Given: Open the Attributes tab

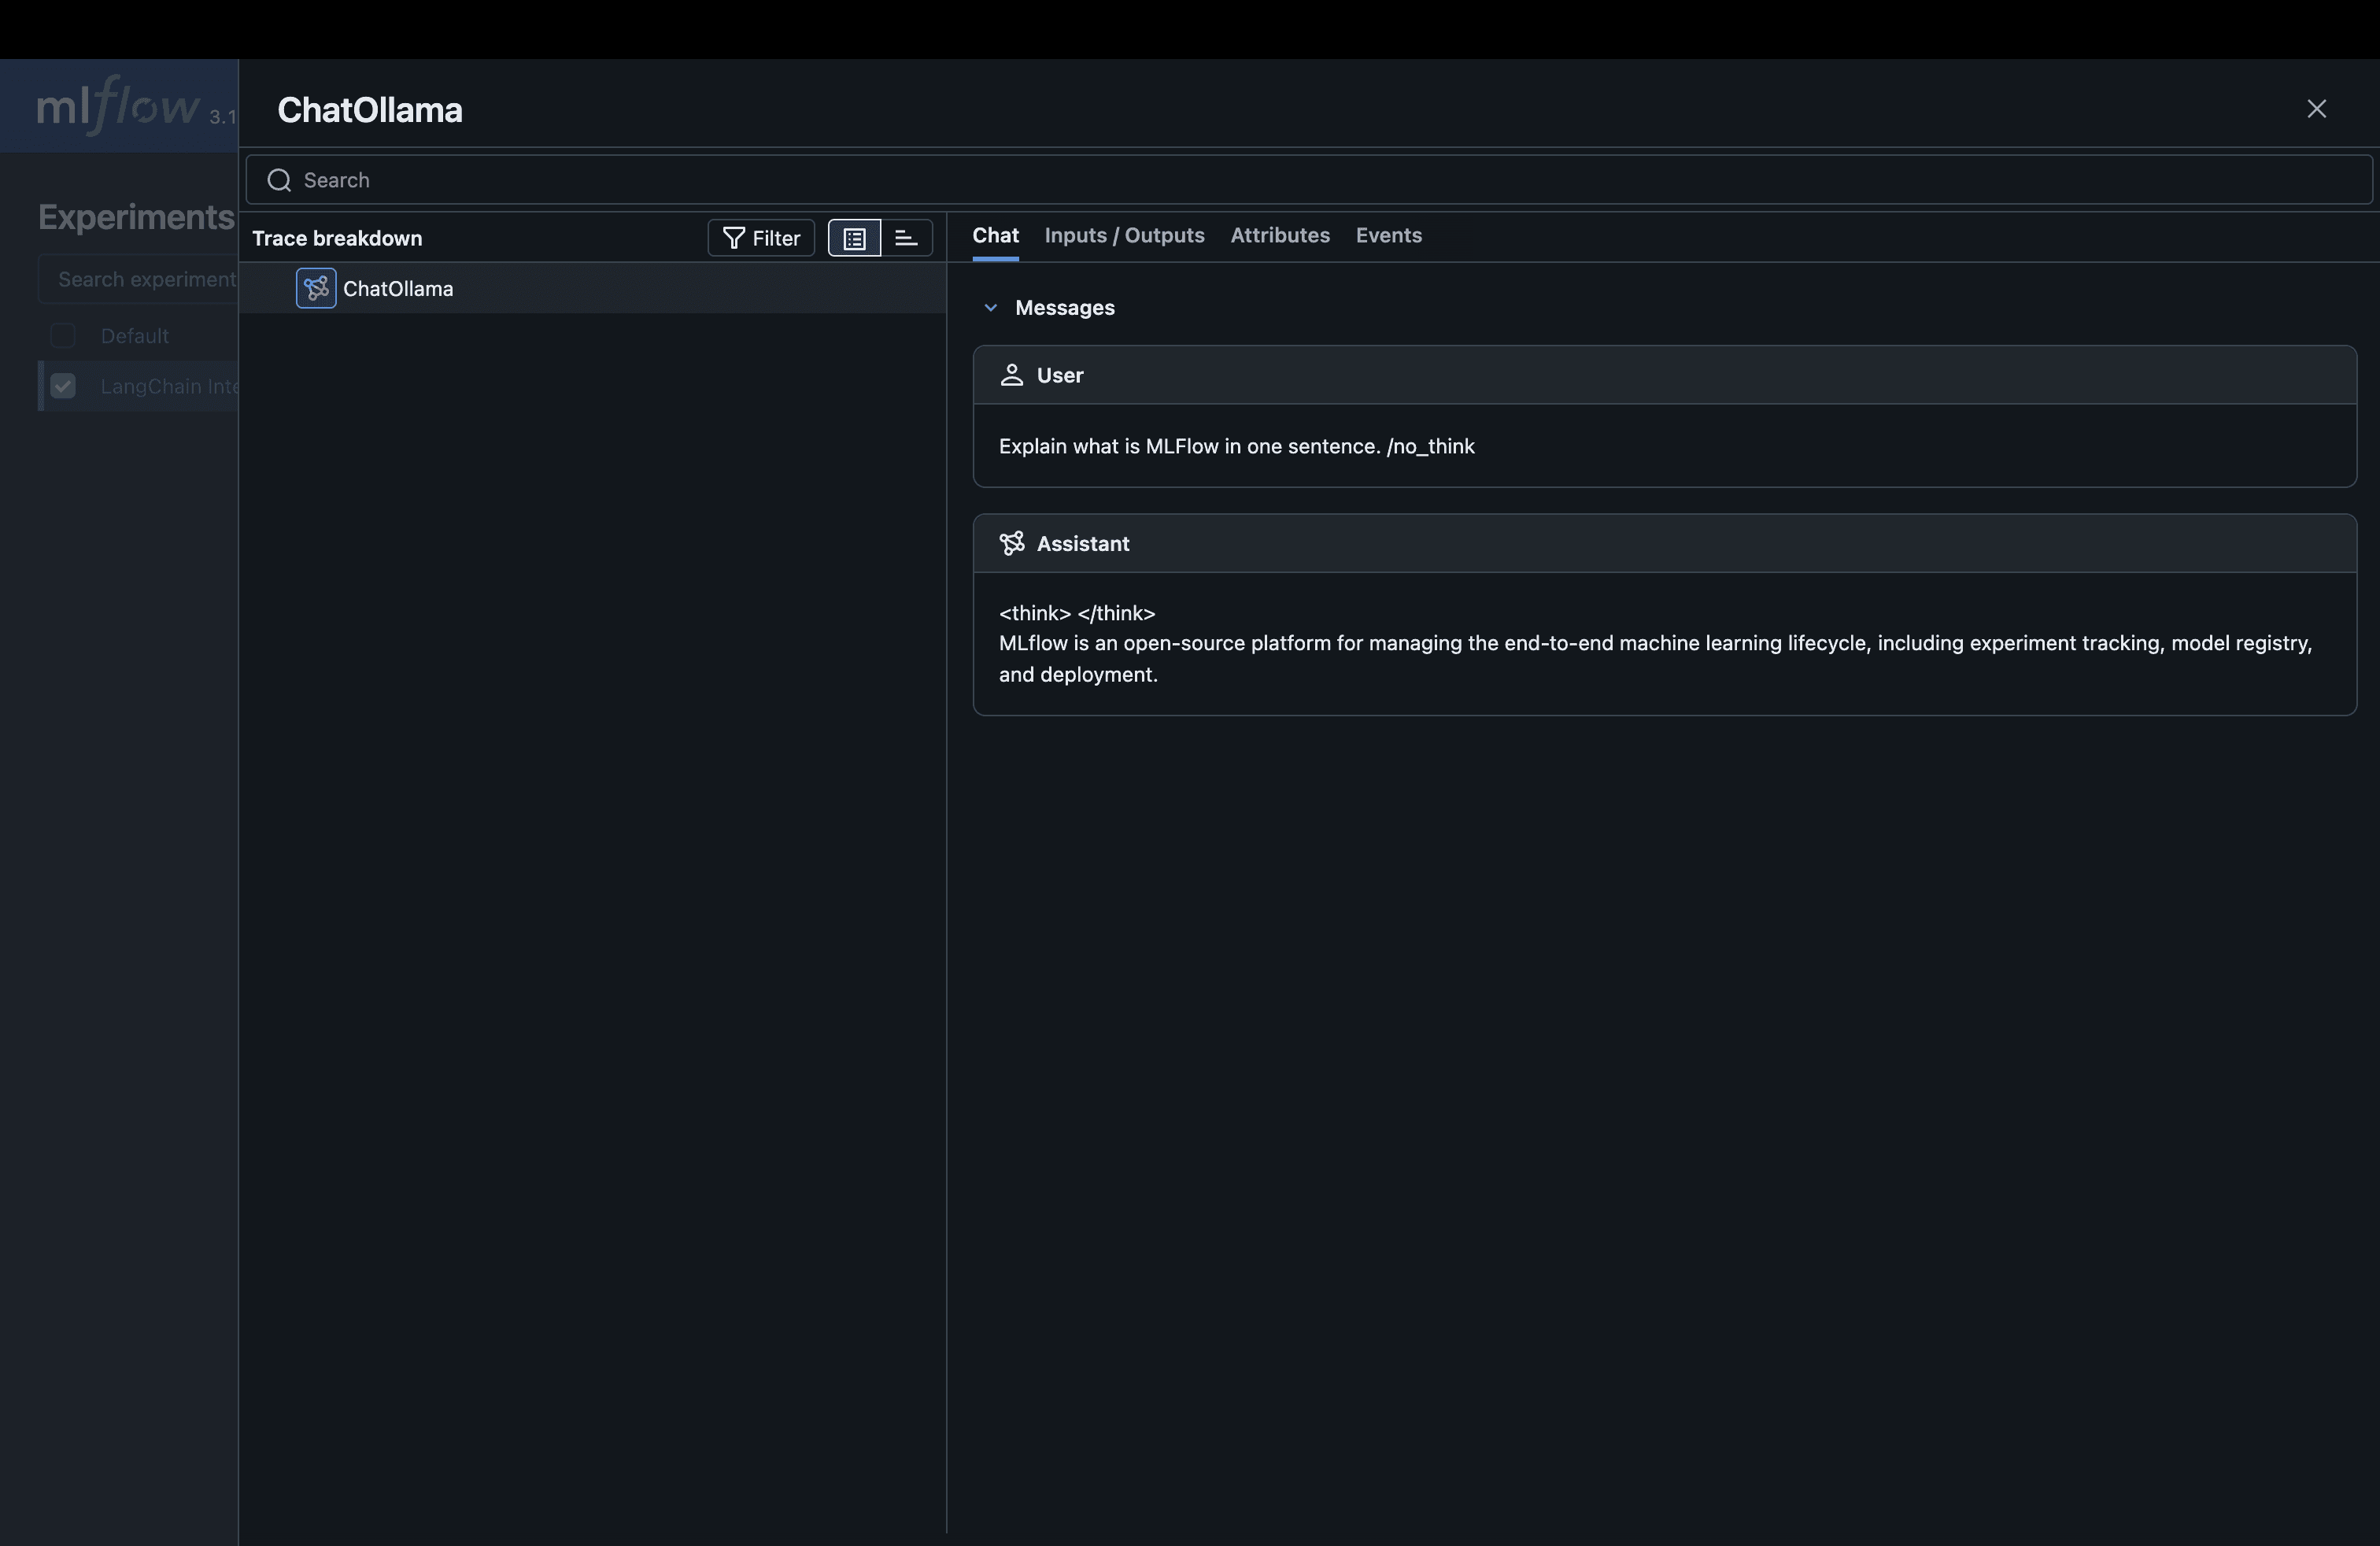Looking at the screenshot, I should (1279, 236).
